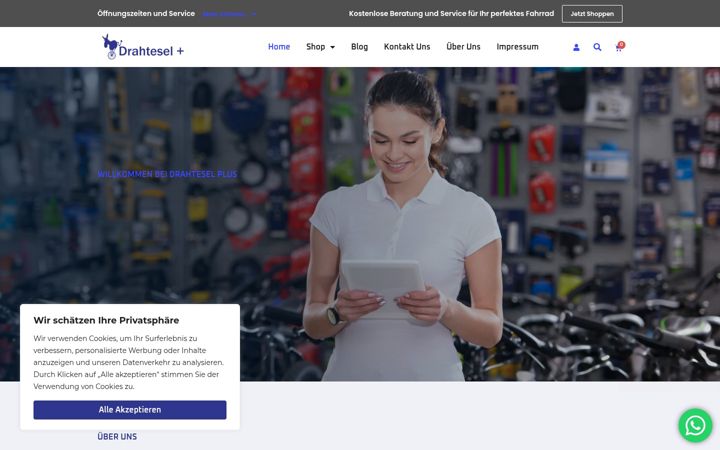Open the Kontakt Uns page
This screenshot has height=450, width=720.
pyautogui.click(x=407, y=46)
